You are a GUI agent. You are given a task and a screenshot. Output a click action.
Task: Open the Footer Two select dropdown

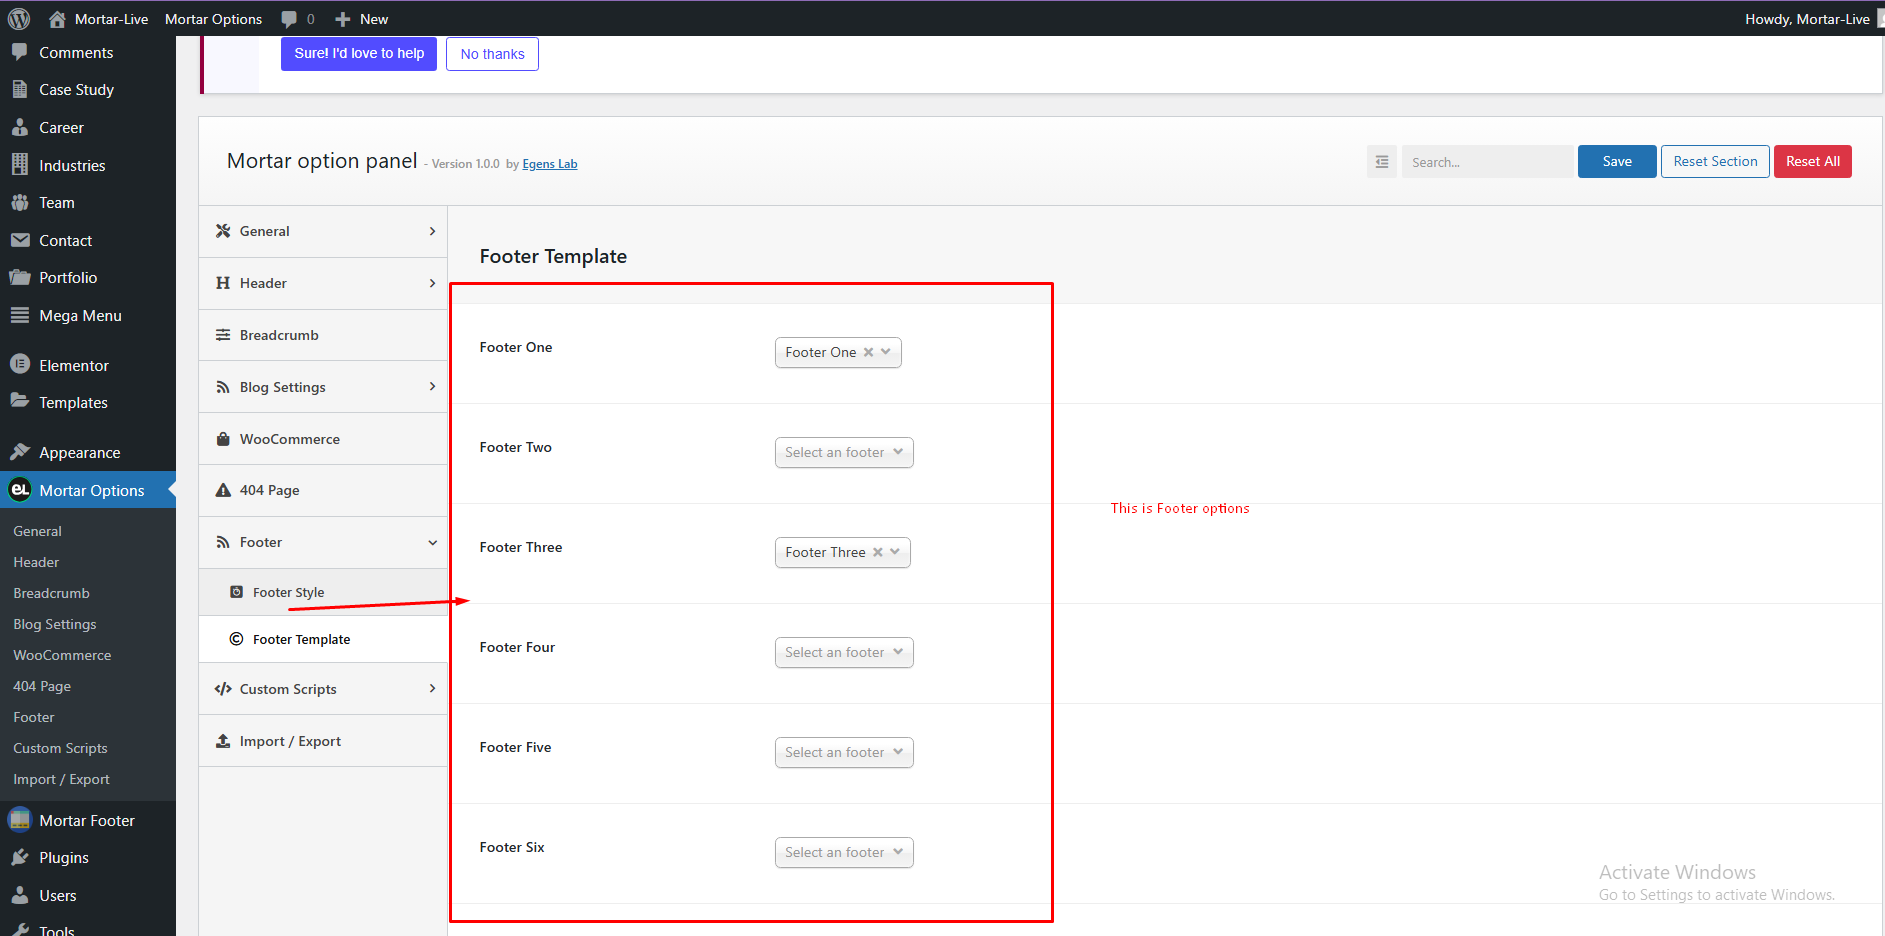pyautogui.click(x=844, y=452)
